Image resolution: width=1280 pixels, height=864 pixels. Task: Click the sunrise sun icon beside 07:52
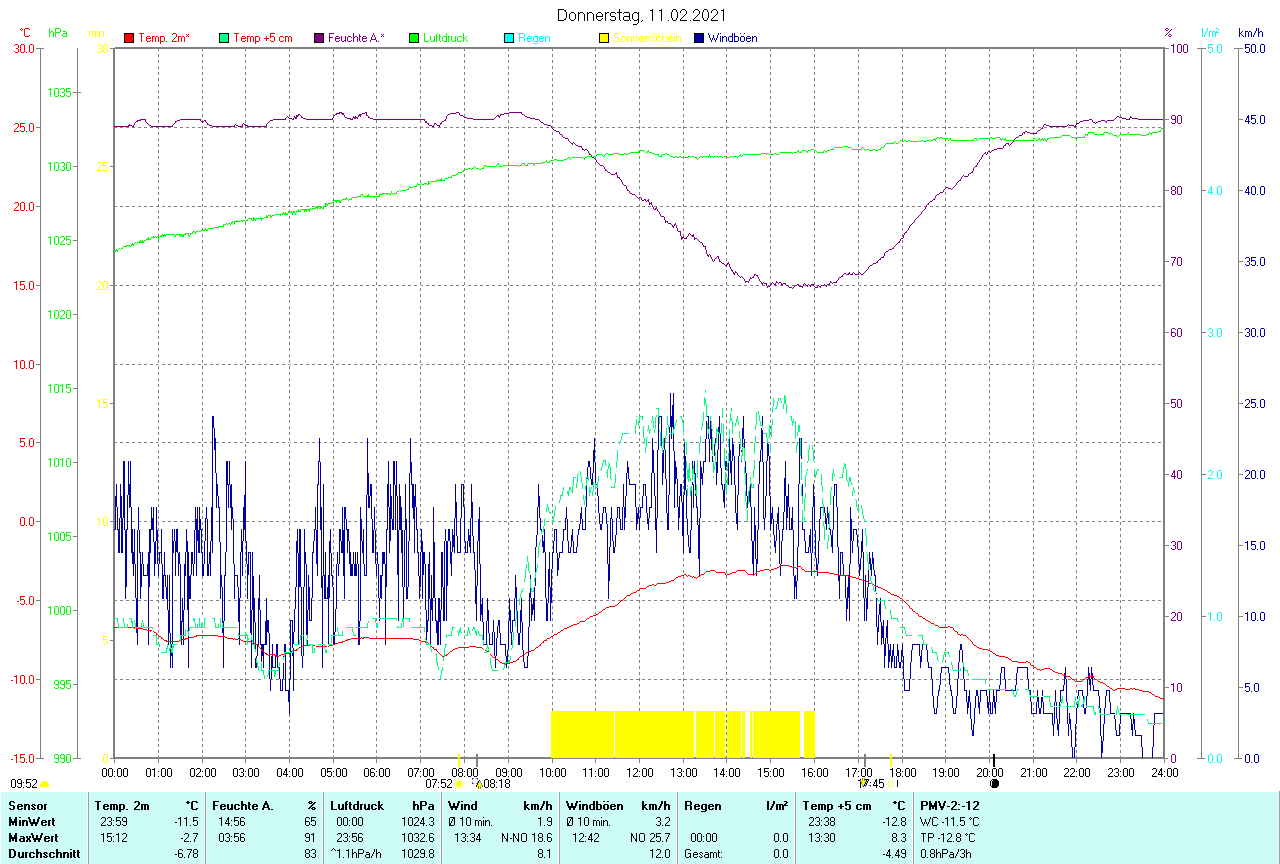click(458, 784)
